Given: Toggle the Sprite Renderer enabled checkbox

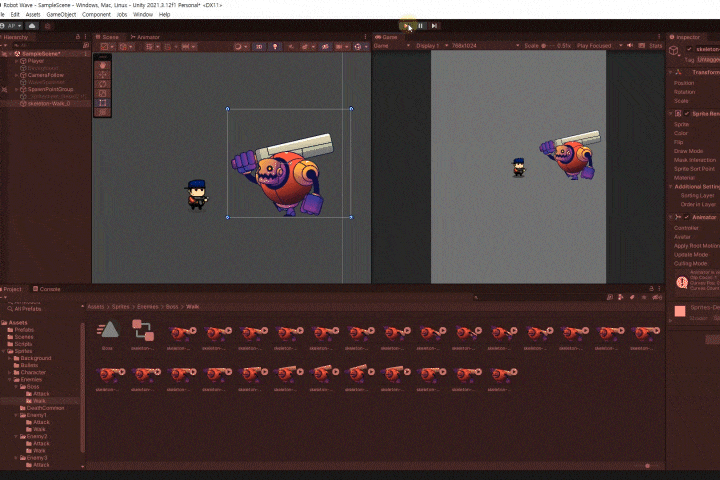Looking at the screenshot, I should tap(686, 113).
